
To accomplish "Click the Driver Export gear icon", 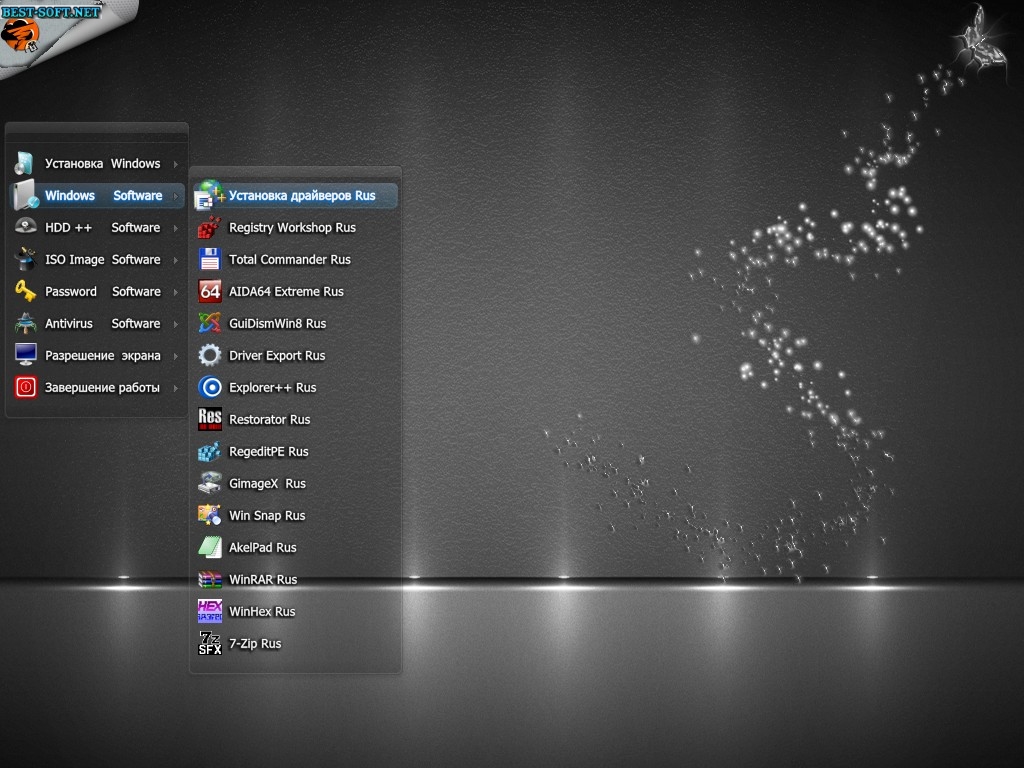I will [210, 355].
